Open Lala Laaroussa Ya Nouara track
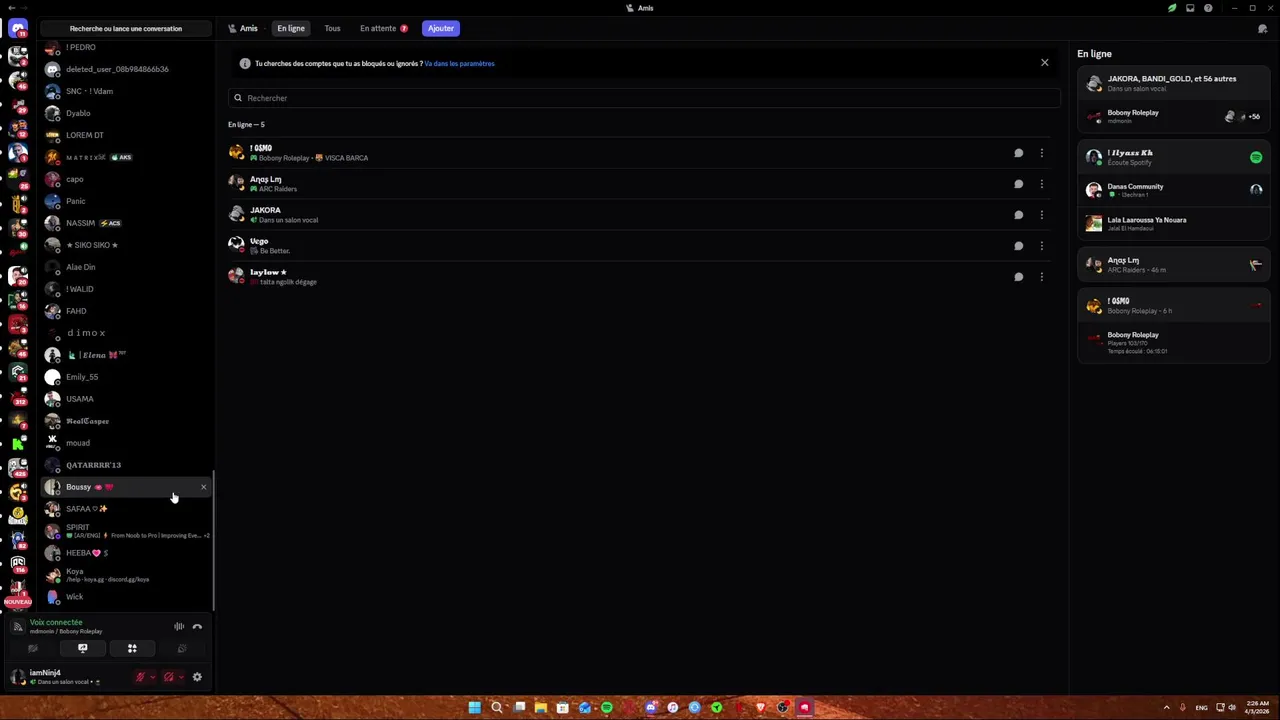This screenshot has width=1280, height=720. pyautogui.click(x=1173, y=223)
